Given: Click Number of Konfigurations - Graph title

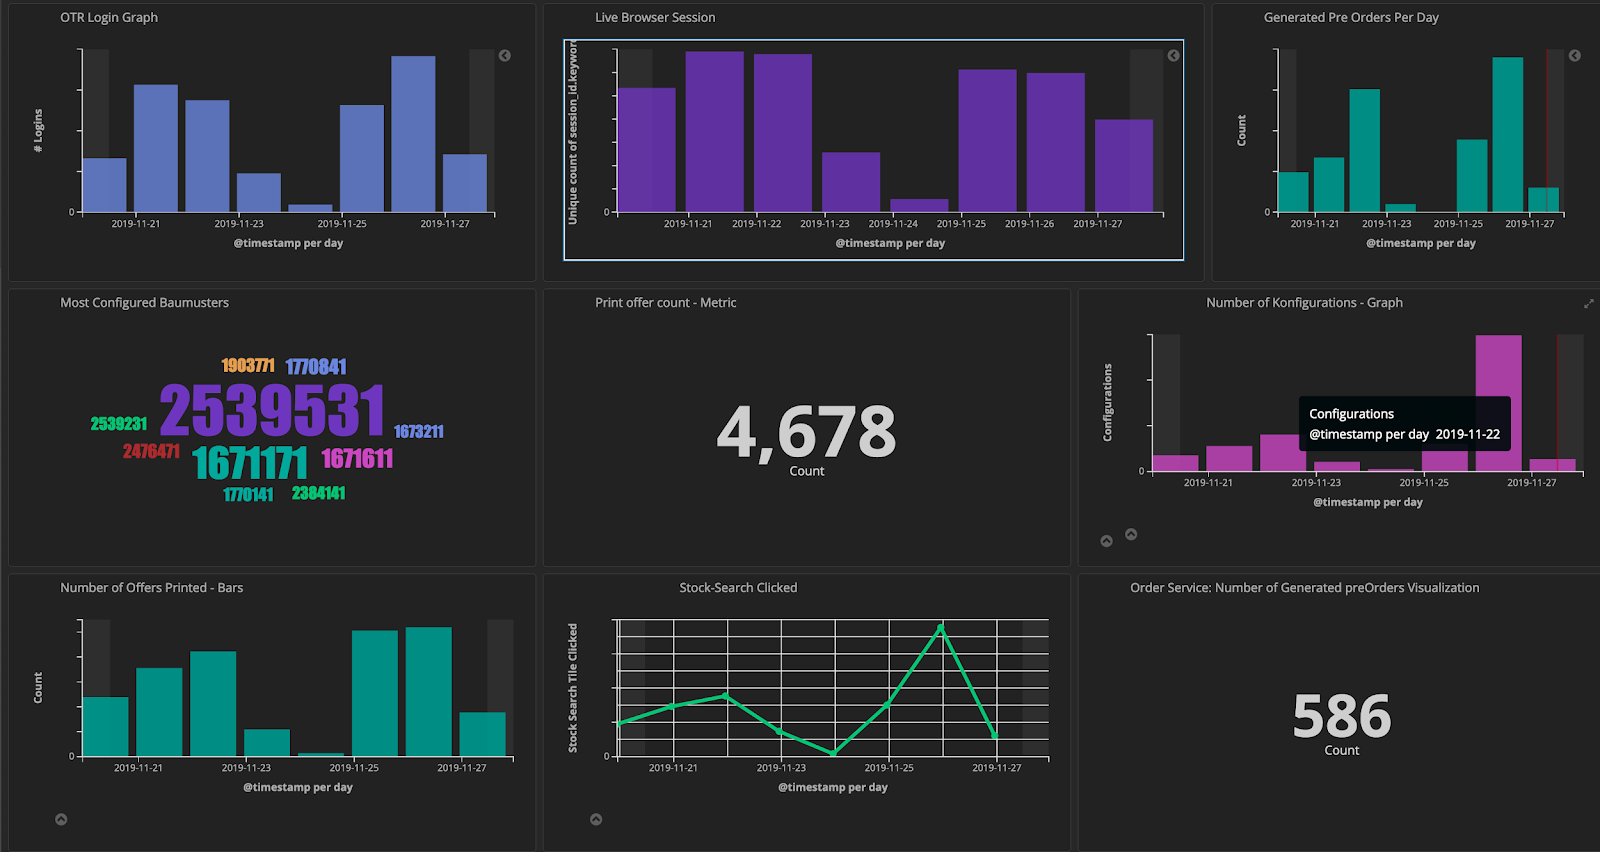Looking at the screenshot, I should tap(1304, 302).
